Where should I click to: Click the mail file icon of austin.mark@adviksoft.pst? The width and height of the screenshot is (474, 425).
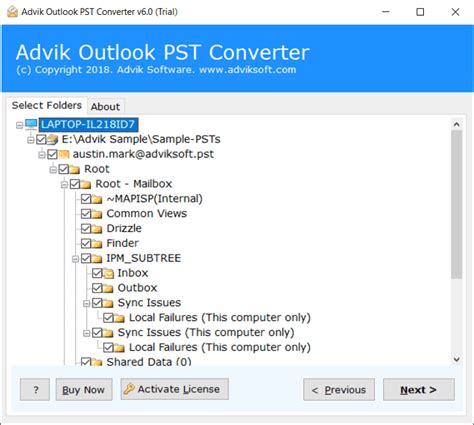[64, 154]
